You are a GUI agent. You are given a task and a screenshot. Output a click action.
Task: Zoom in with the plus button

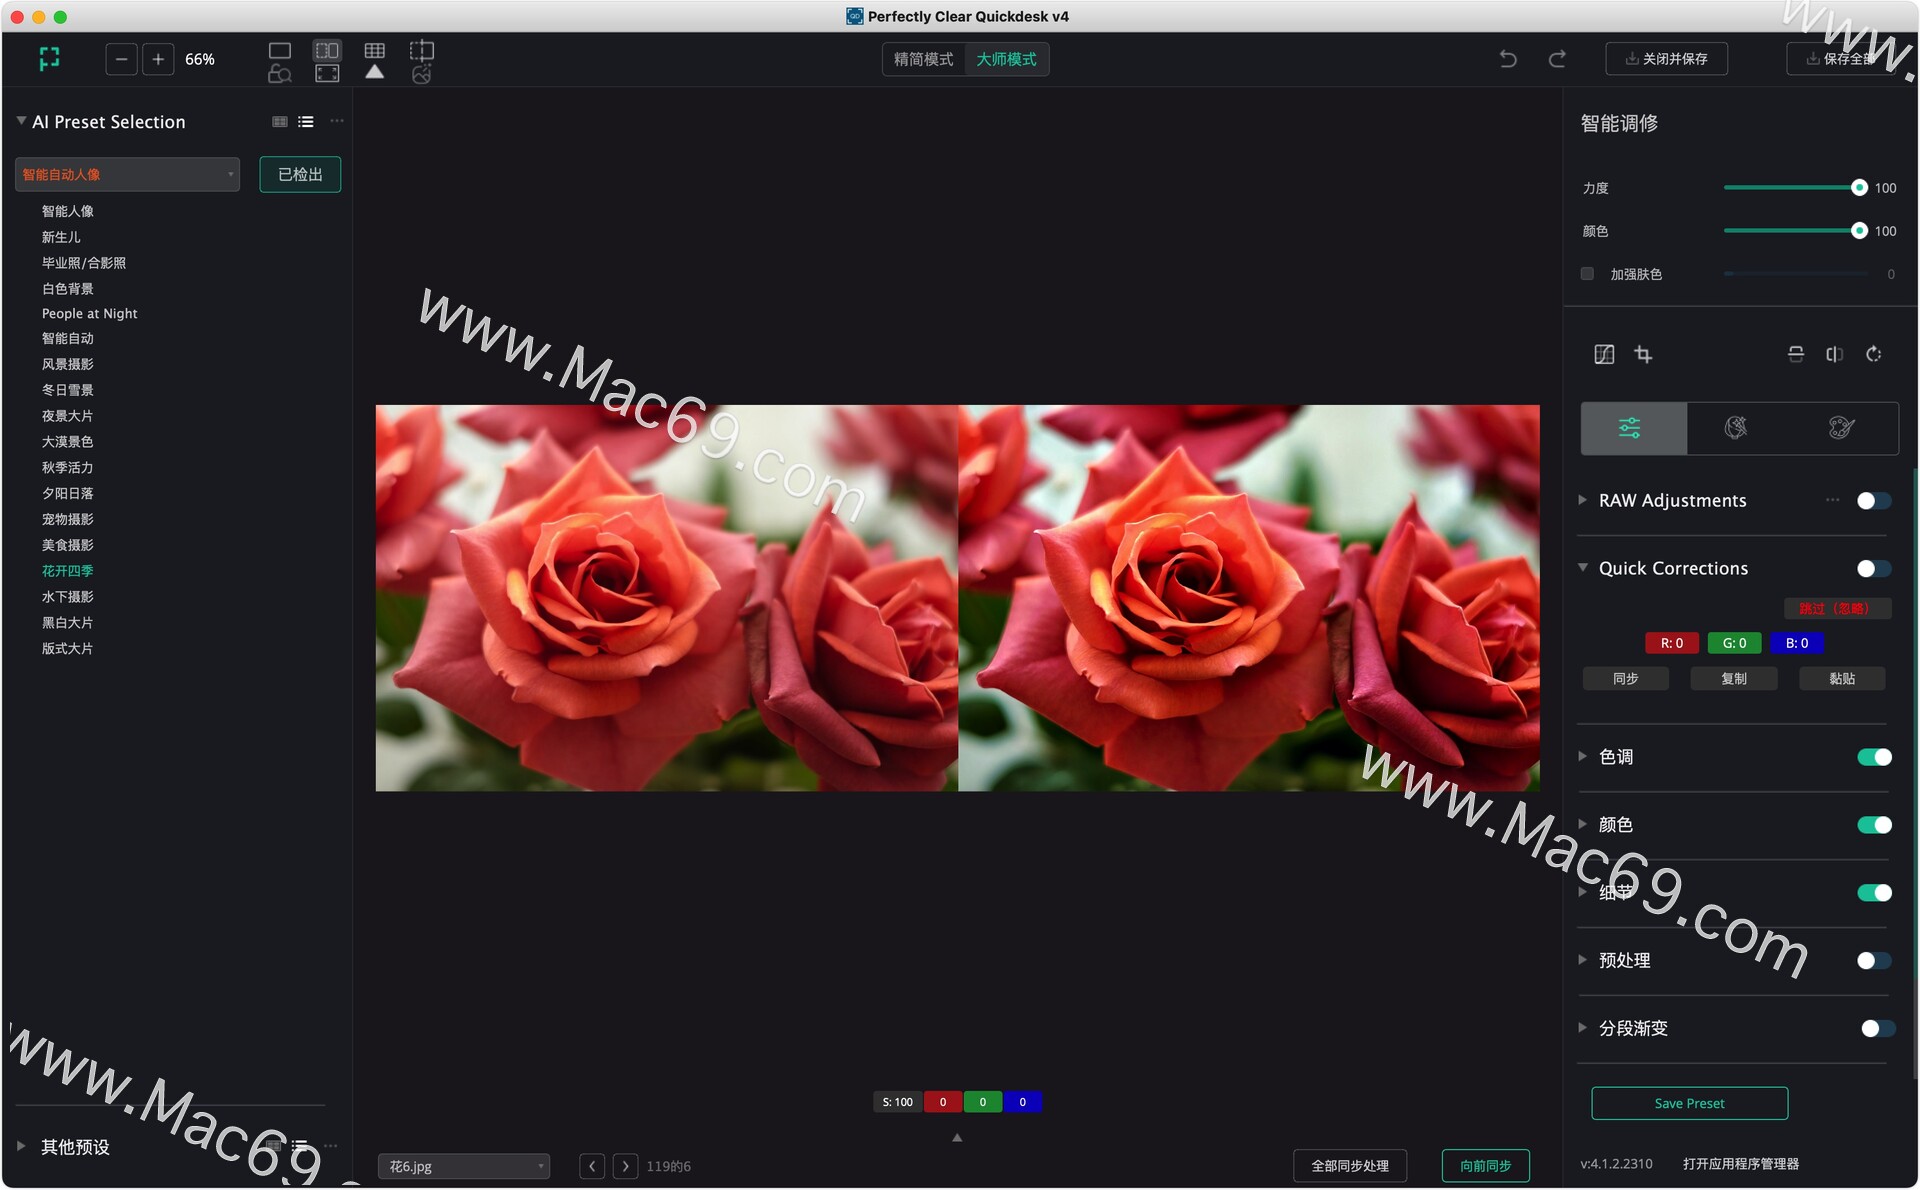pyautogui.click(x=158, y=59)
